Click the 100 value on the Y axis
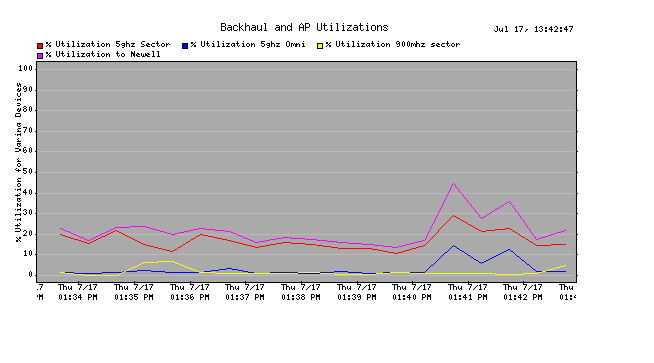Viewport: 654px width, 363px height. point(25,68)
